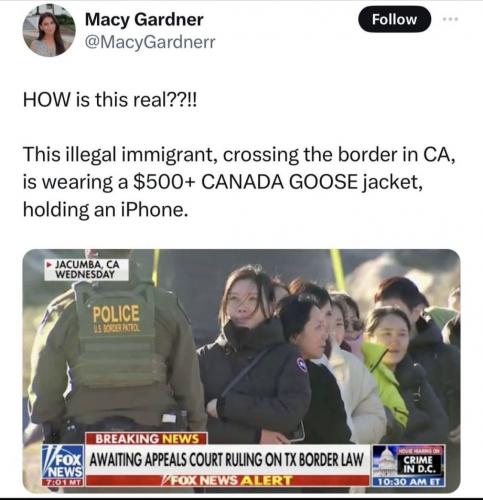Click the Breaking News banner

(x=147, y=439)
